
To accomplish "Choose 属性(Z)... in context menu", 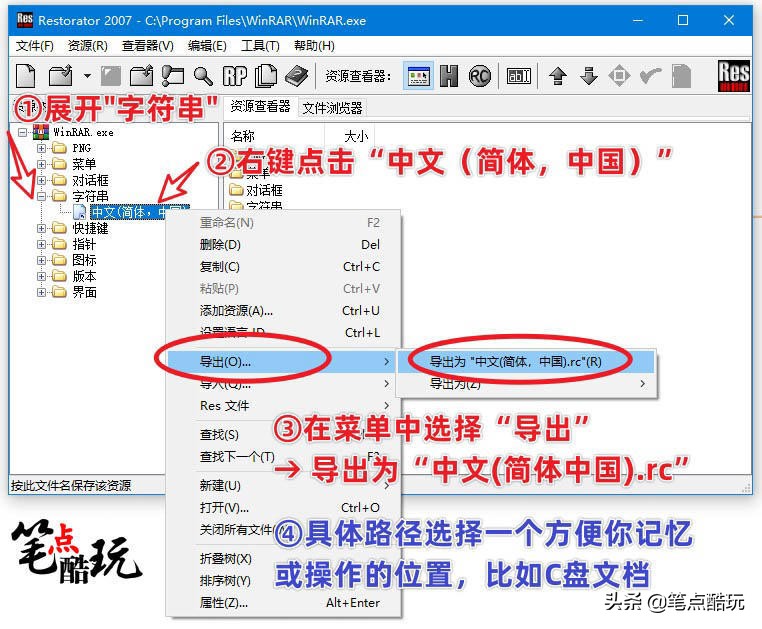I will point(284,602).
